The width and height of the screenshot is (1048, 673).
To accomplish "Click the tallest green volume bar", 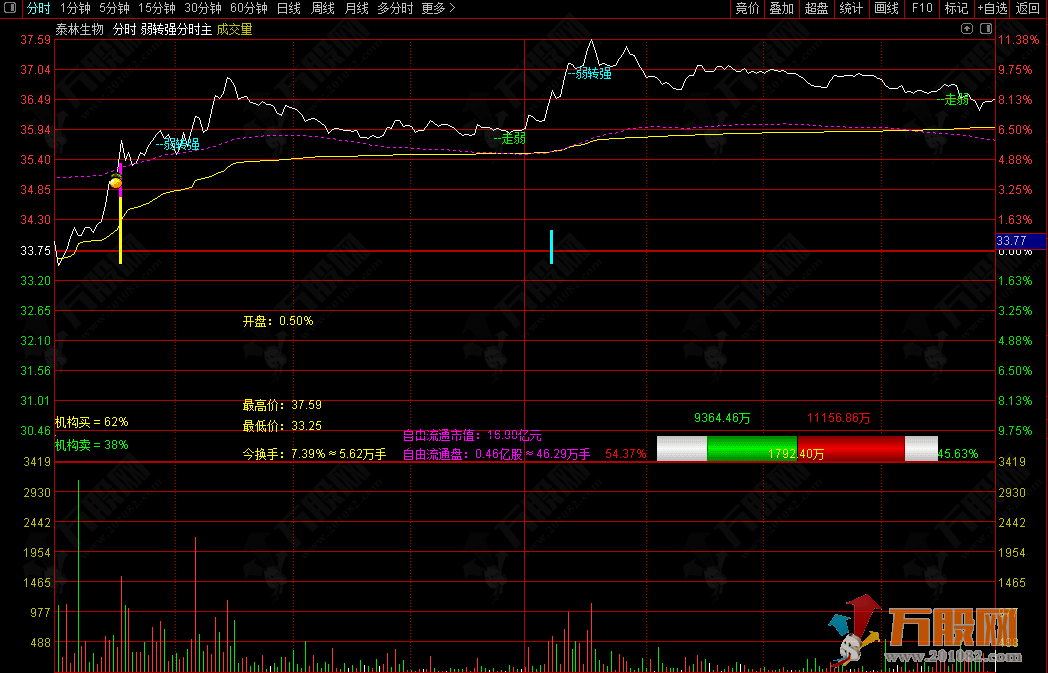I will coord(78,575).
